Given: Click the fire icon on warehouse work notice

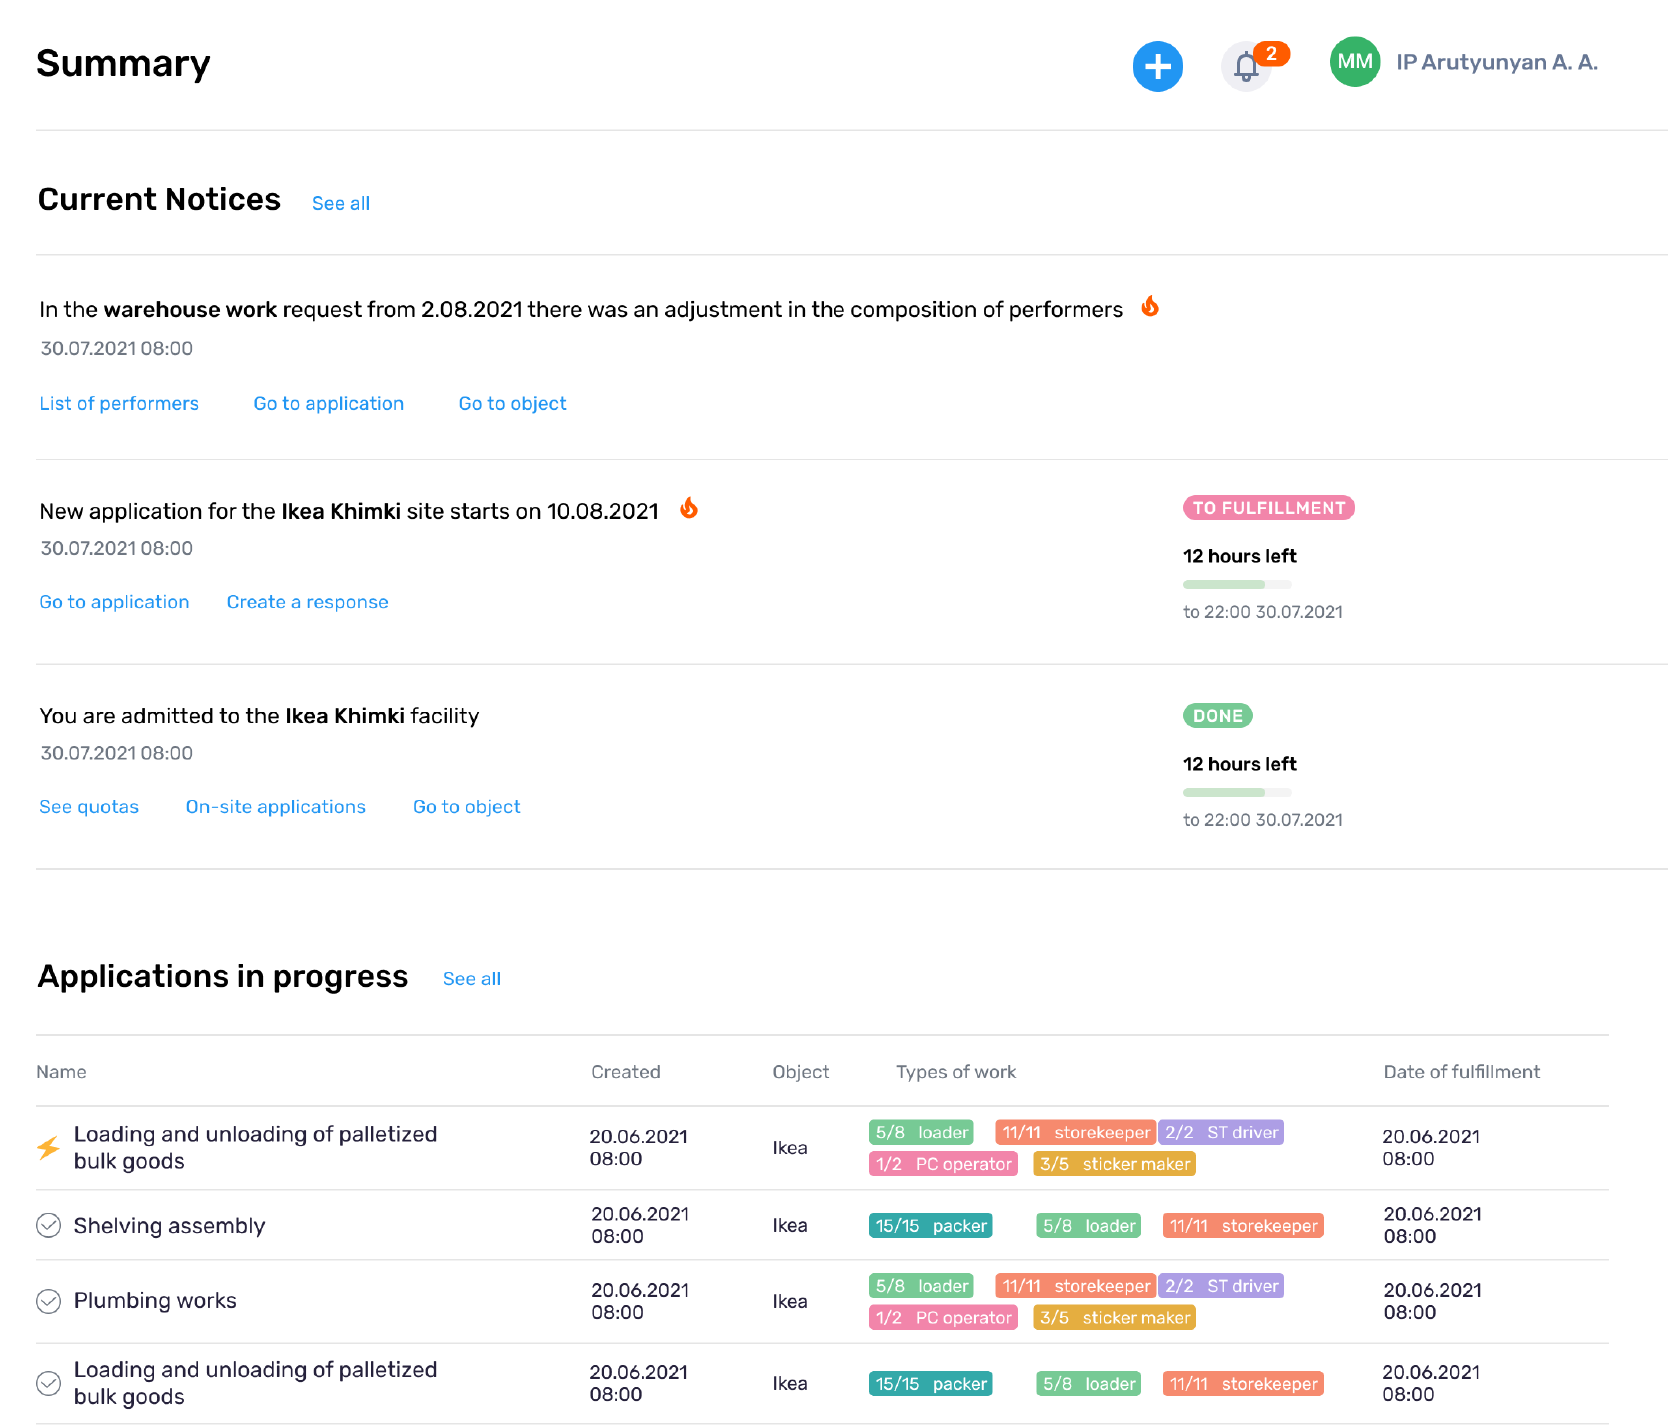Looking at the screenshot, I should 1150,307.
